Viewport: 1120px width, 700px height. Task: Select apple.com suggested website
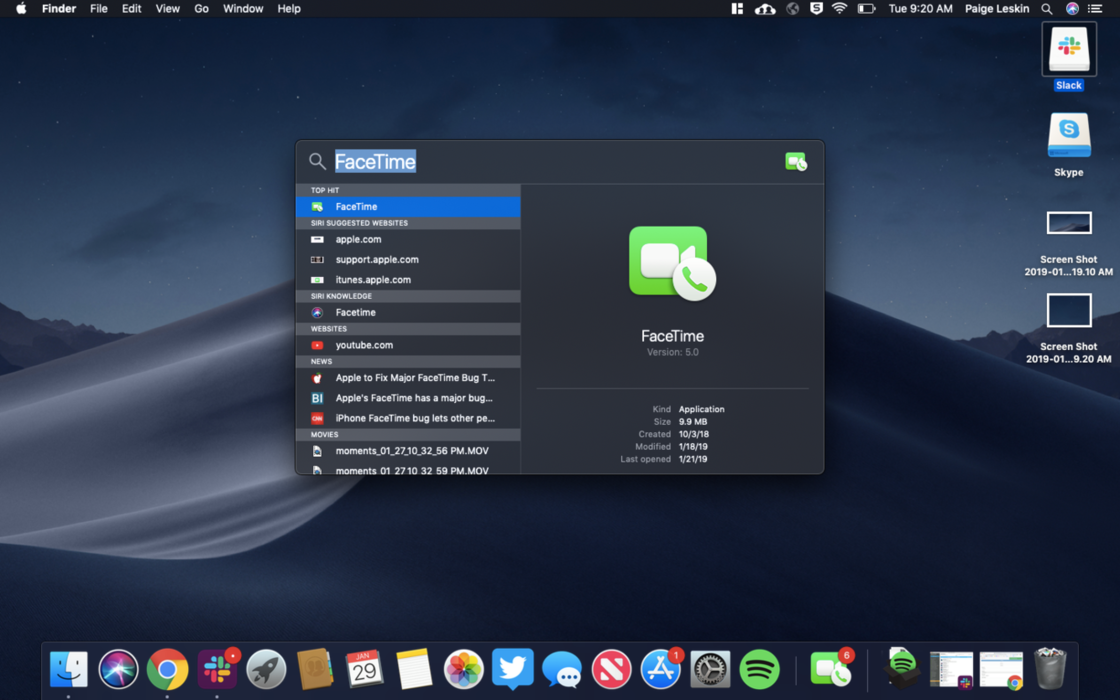pyautogui.click(x=408, y=239)
